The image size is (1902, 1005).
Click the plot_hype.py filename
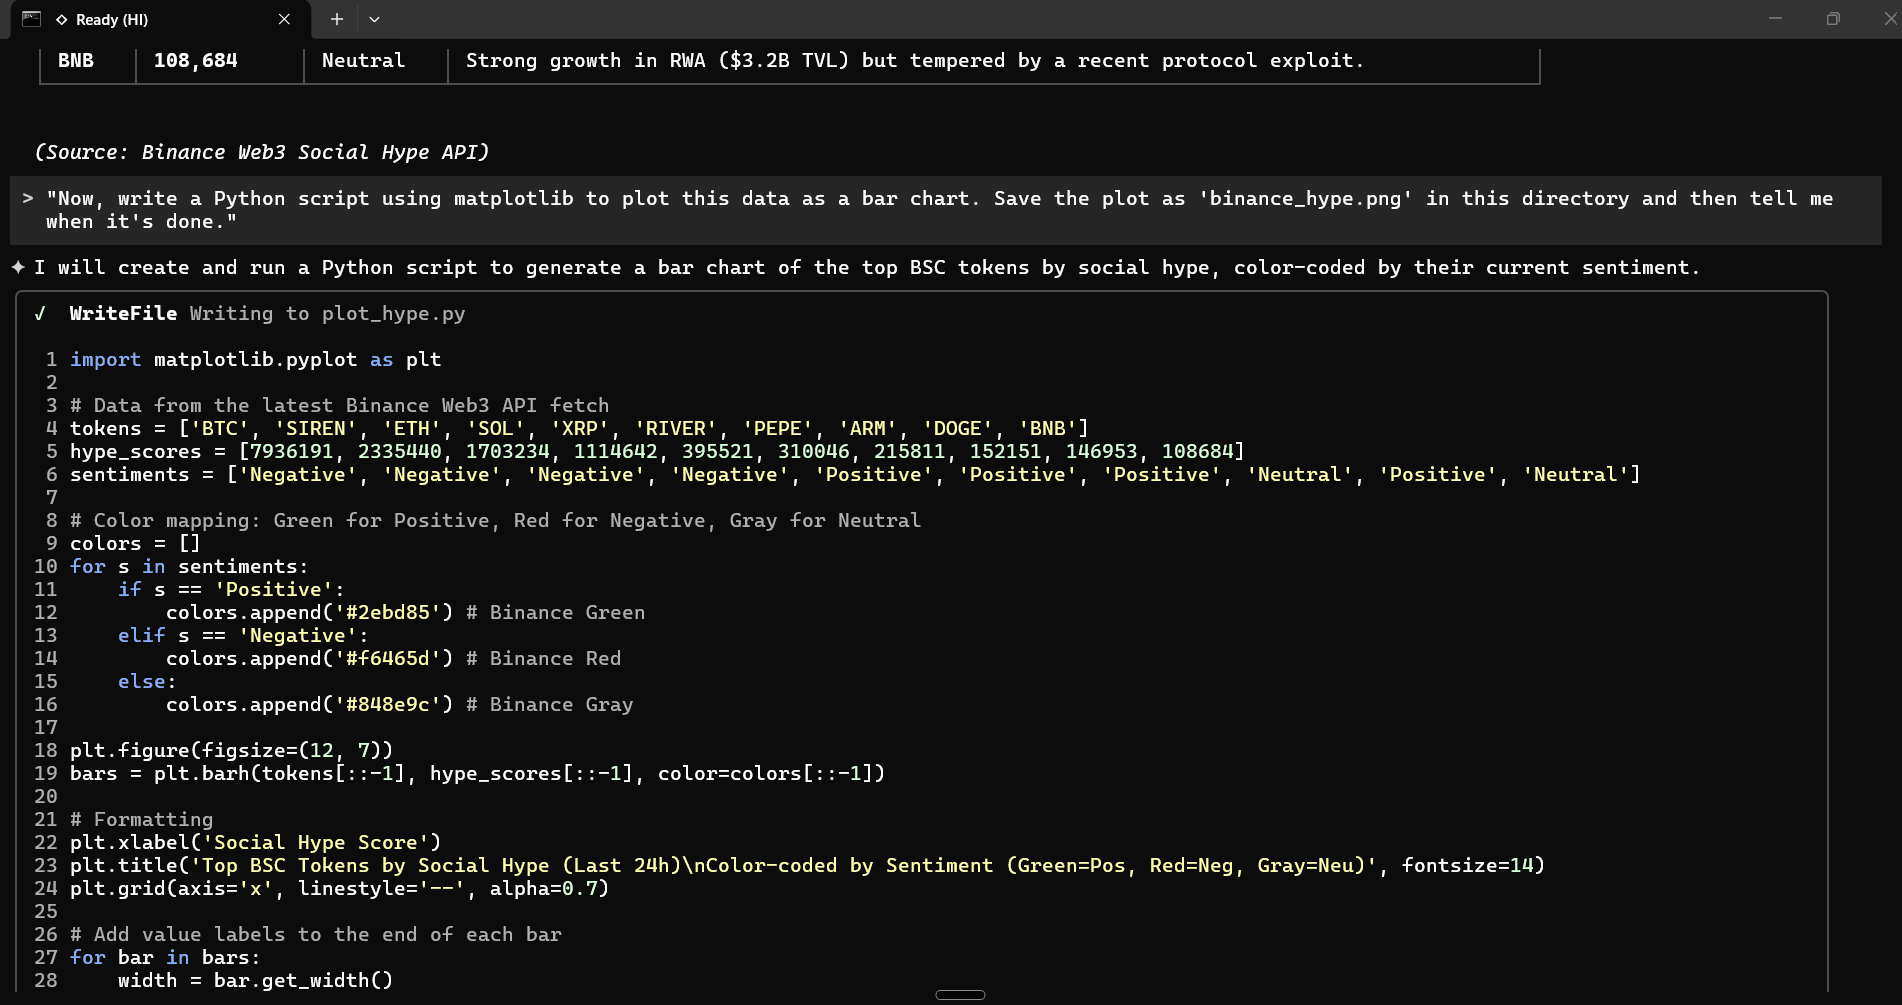point(393,314)
